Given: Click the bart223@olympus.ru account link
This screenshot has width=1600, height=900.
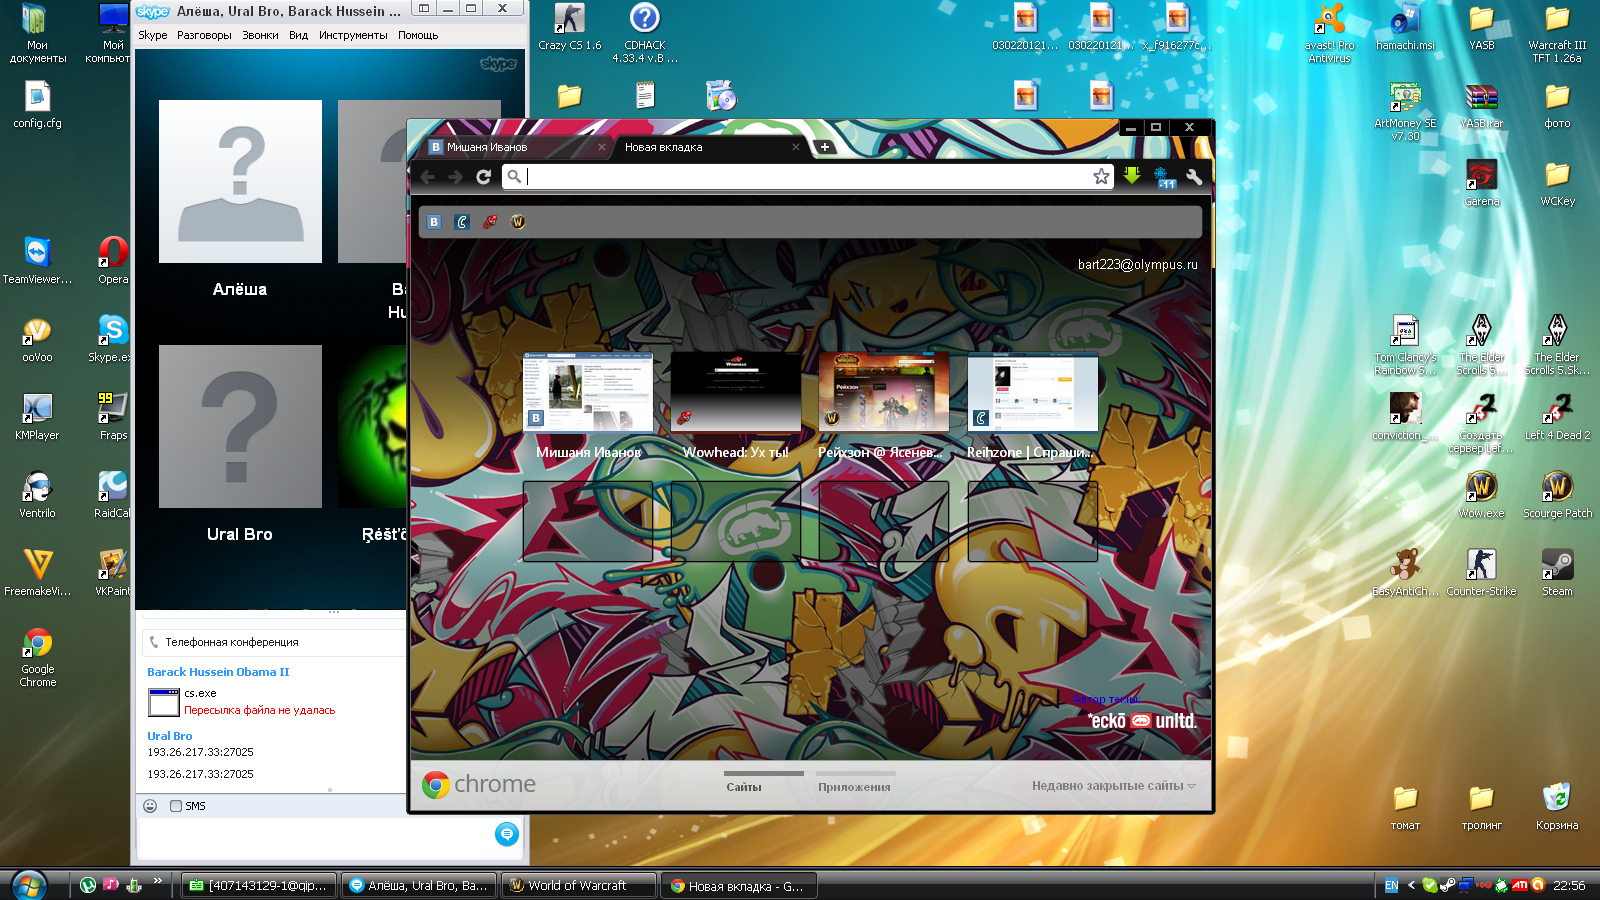Looking at the screenshot, I should 1137,265.
